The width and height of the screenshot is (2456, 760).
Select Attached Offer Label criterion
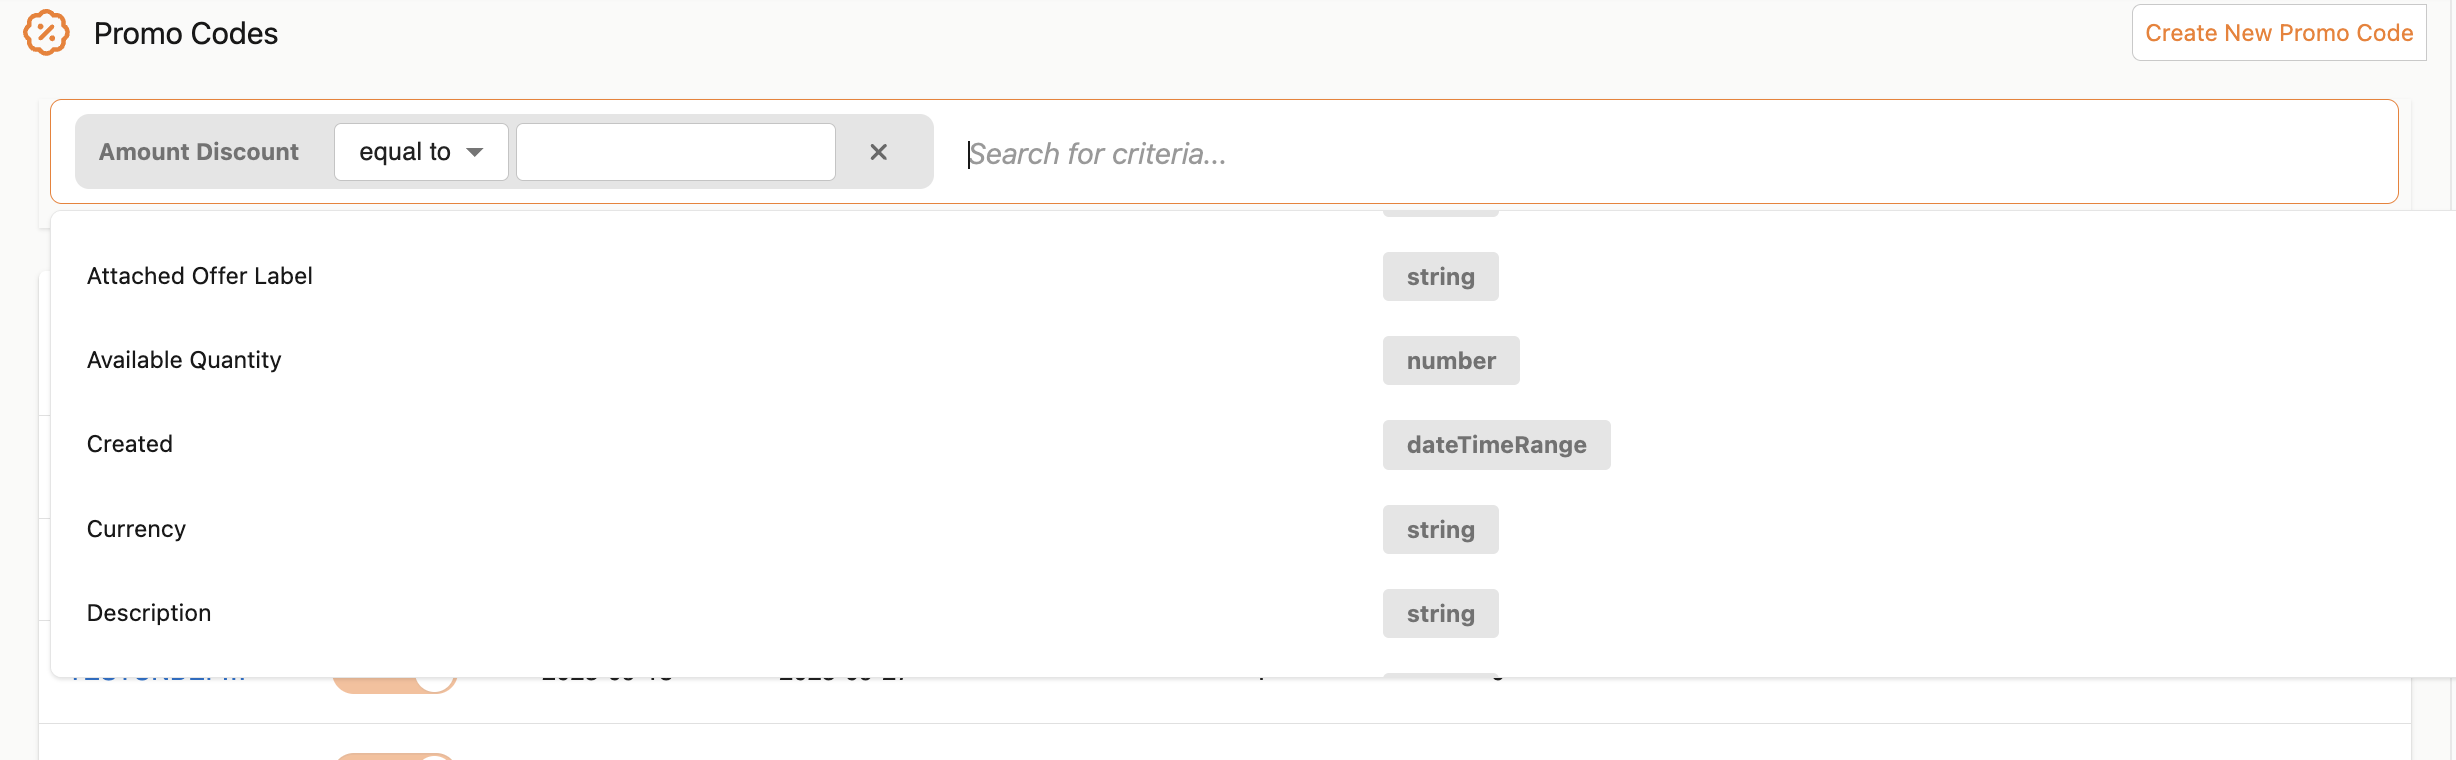click(200, 276)
